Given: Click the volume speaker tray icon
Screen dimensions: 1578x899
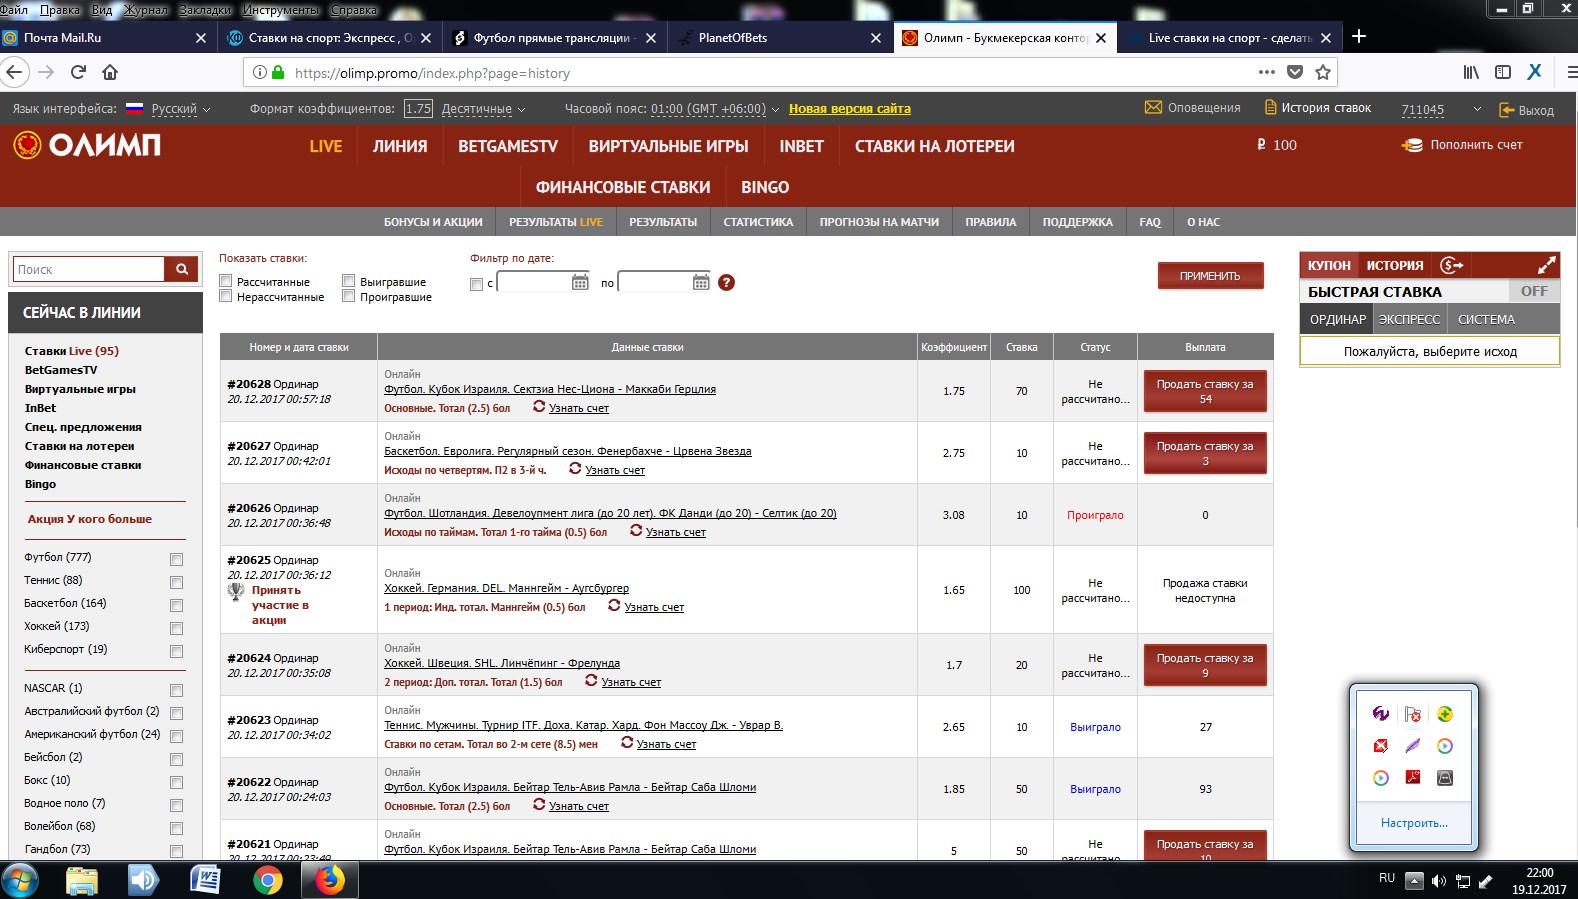Looking at the screenshot, I should [1439, 881].
